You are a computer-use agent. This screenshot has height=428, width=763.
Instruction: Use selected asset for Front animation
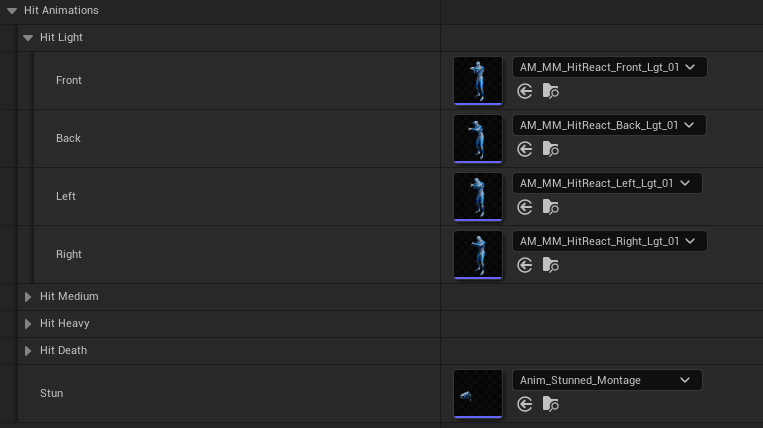[x=525, y=91]
